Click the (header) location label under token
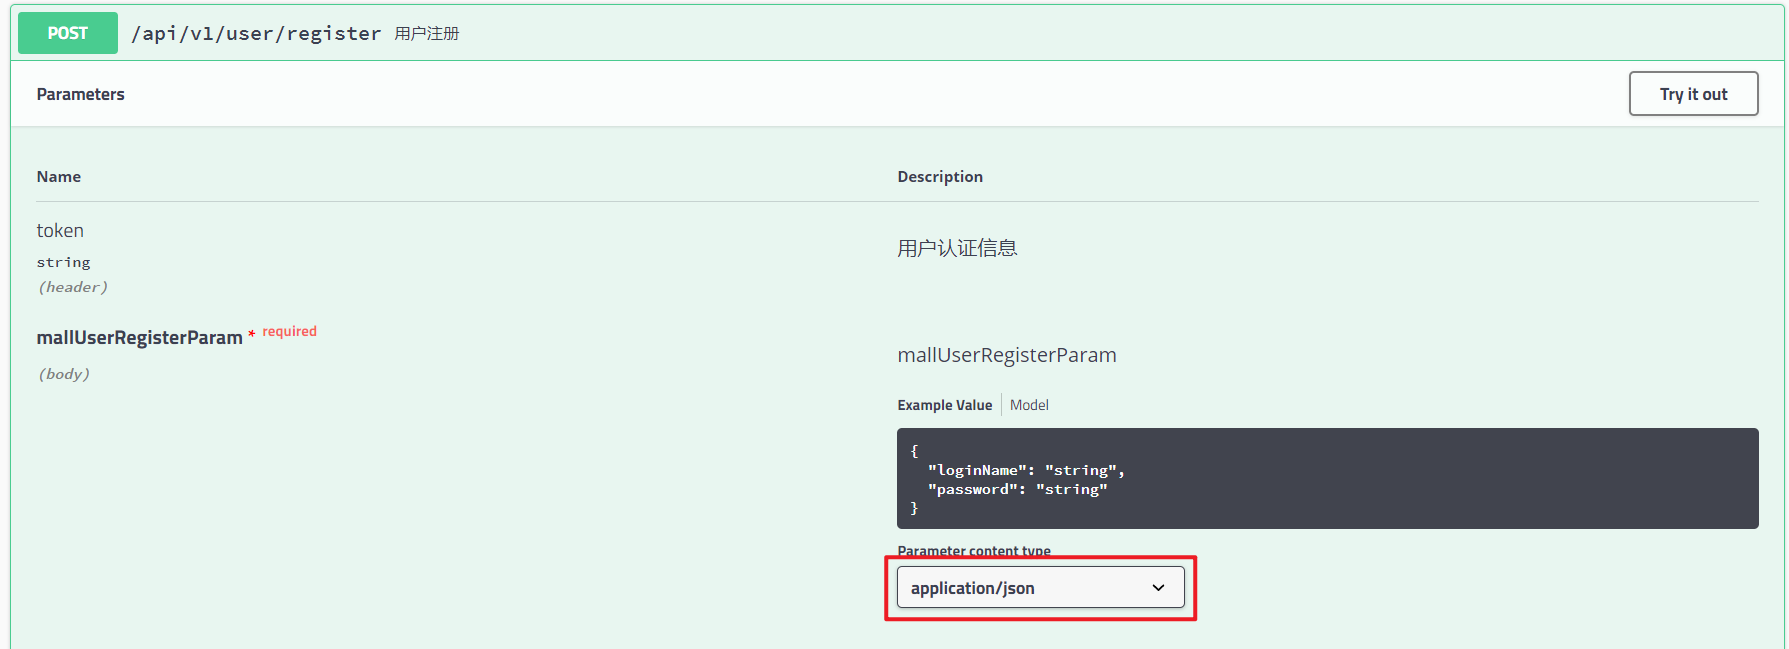 (73, 287)
